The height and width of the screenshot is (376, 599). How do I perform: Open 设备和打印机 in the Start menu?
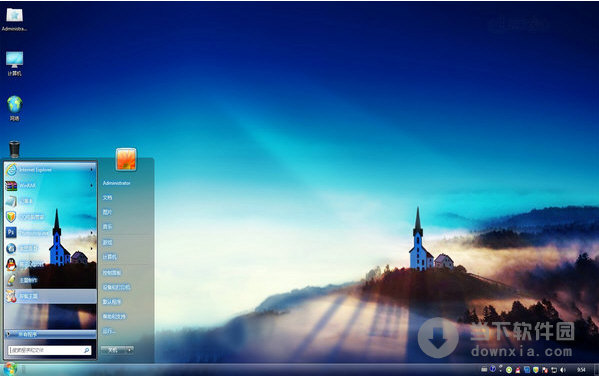coord(116,287)
